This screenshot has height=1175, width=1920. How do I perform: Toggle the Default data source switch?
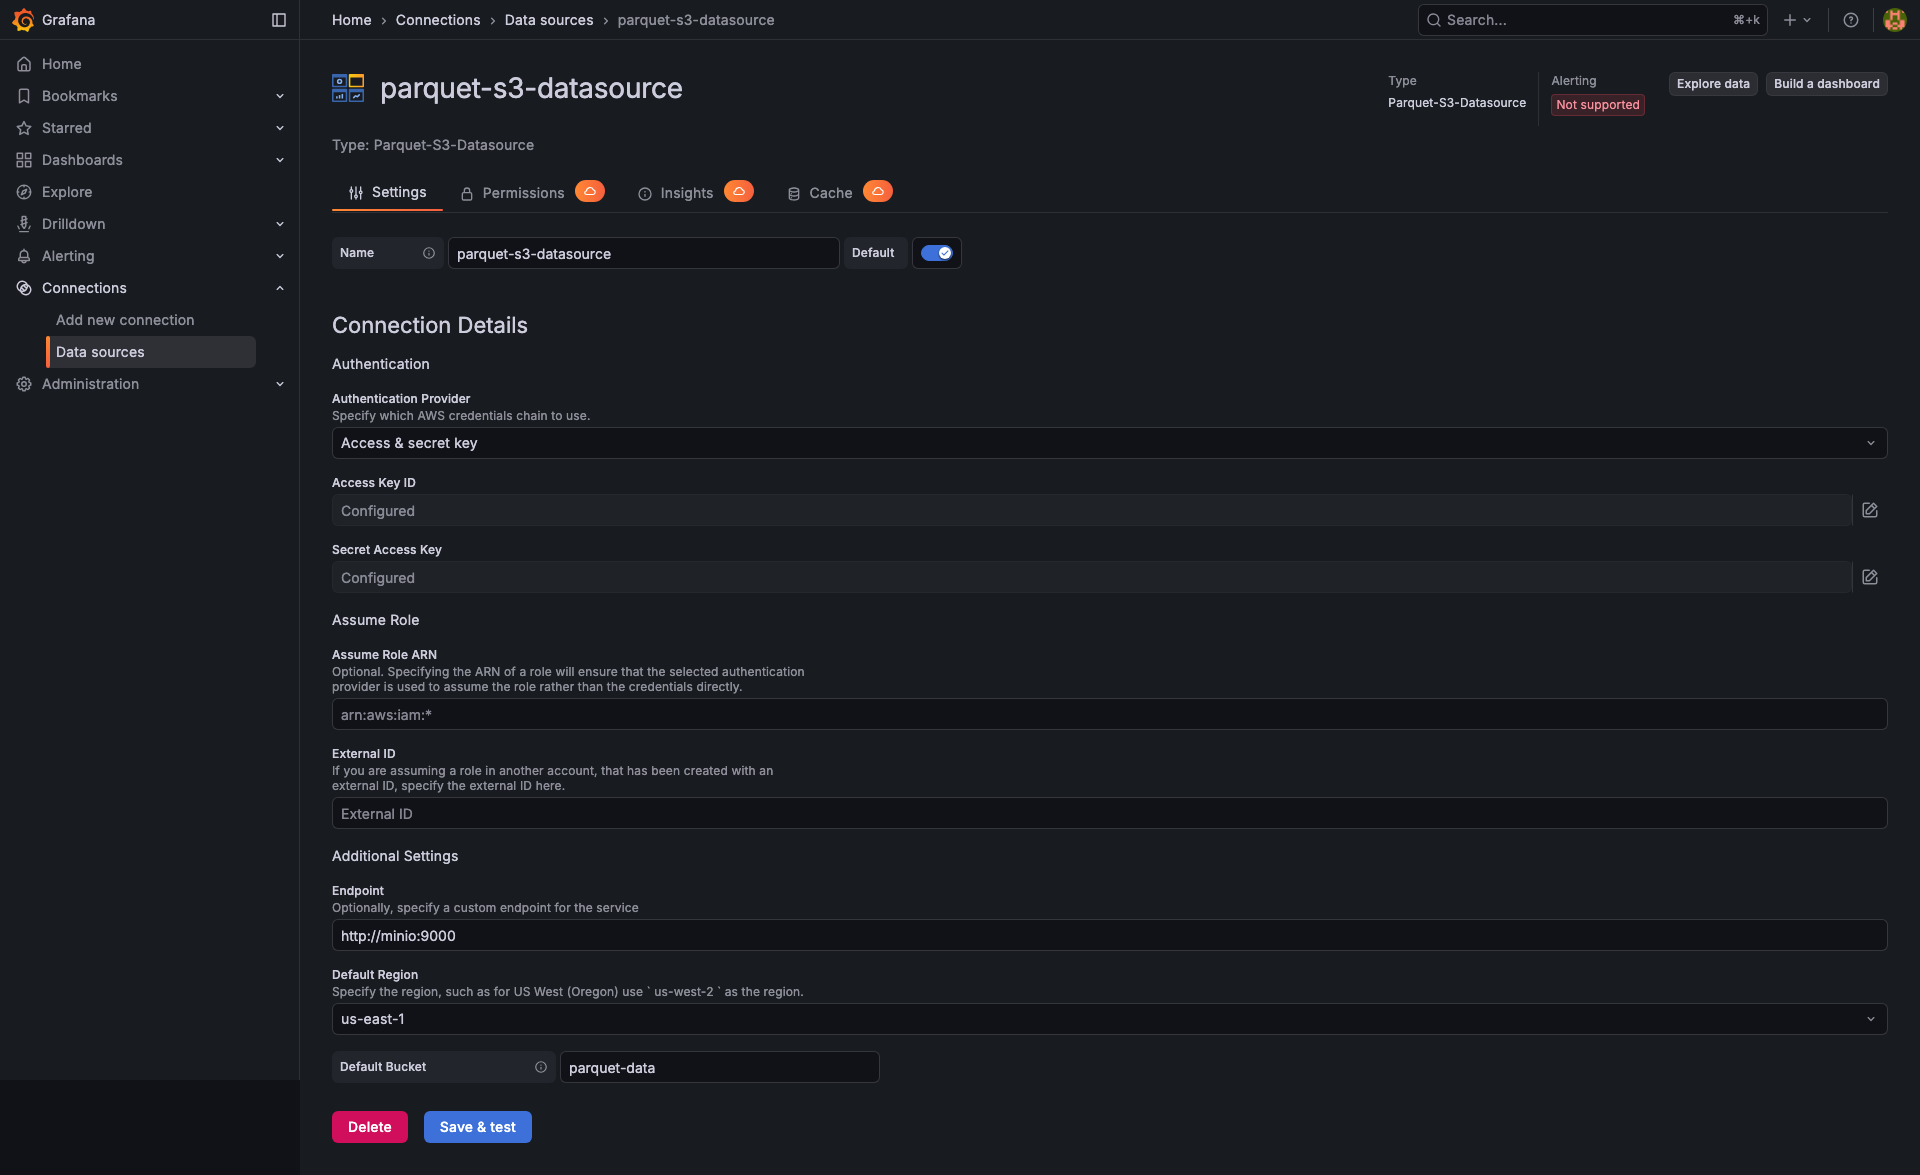(937, 253)
